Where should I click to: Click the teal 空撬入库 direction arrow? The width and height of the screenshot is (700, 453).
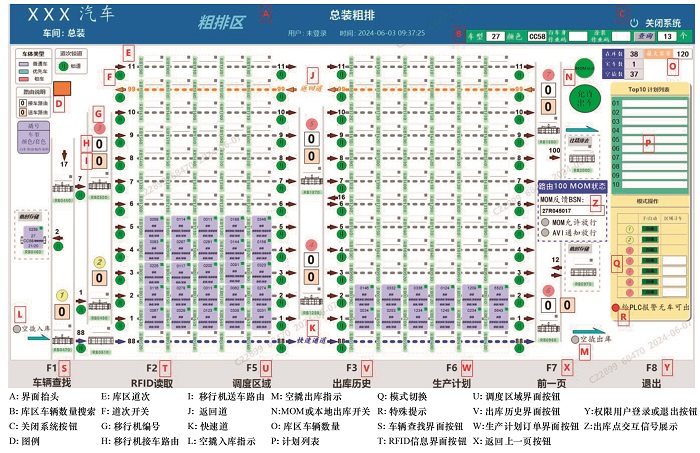click(x=39, y=338)
